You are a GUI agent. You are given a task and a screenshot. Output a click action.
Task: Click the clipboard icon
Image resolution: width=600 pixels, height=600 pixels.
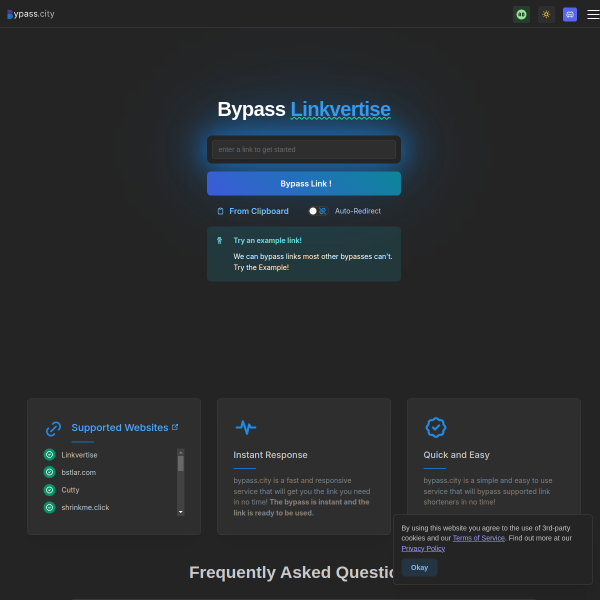(220, 211)
